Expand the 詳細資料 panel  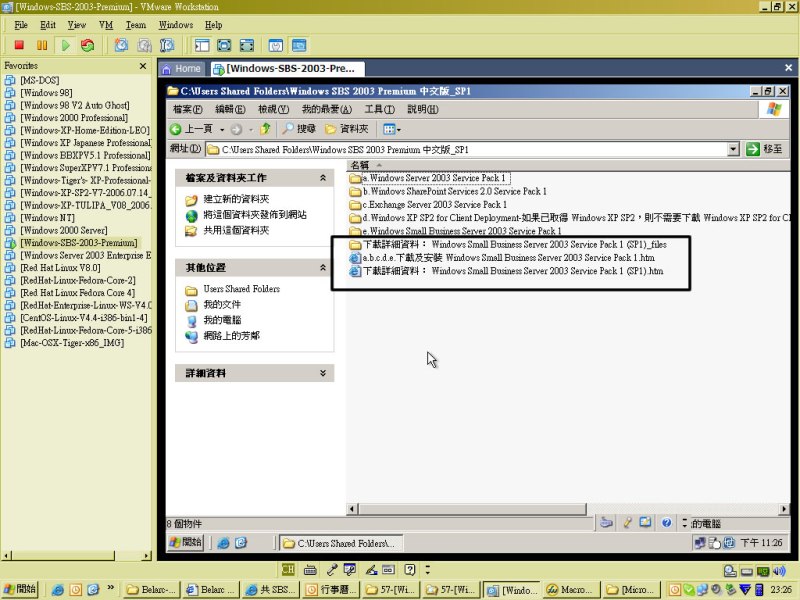point(322,373)
